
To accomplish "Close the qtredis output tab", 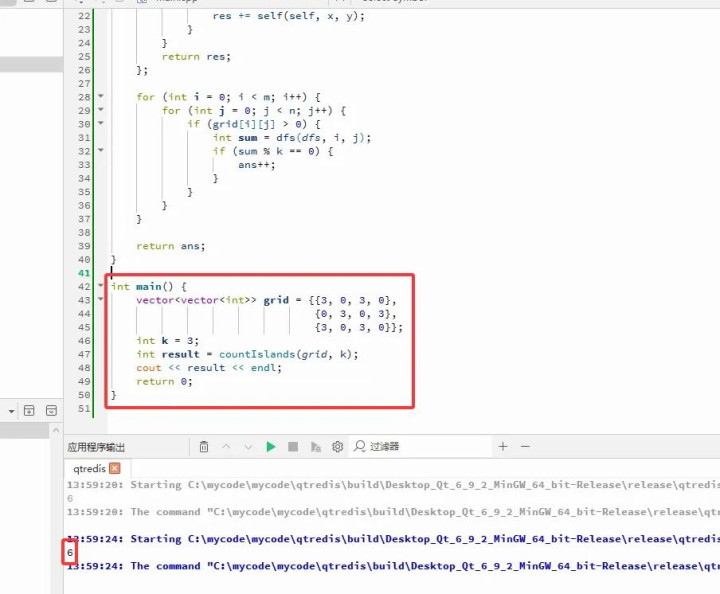I will coord(114,468).
